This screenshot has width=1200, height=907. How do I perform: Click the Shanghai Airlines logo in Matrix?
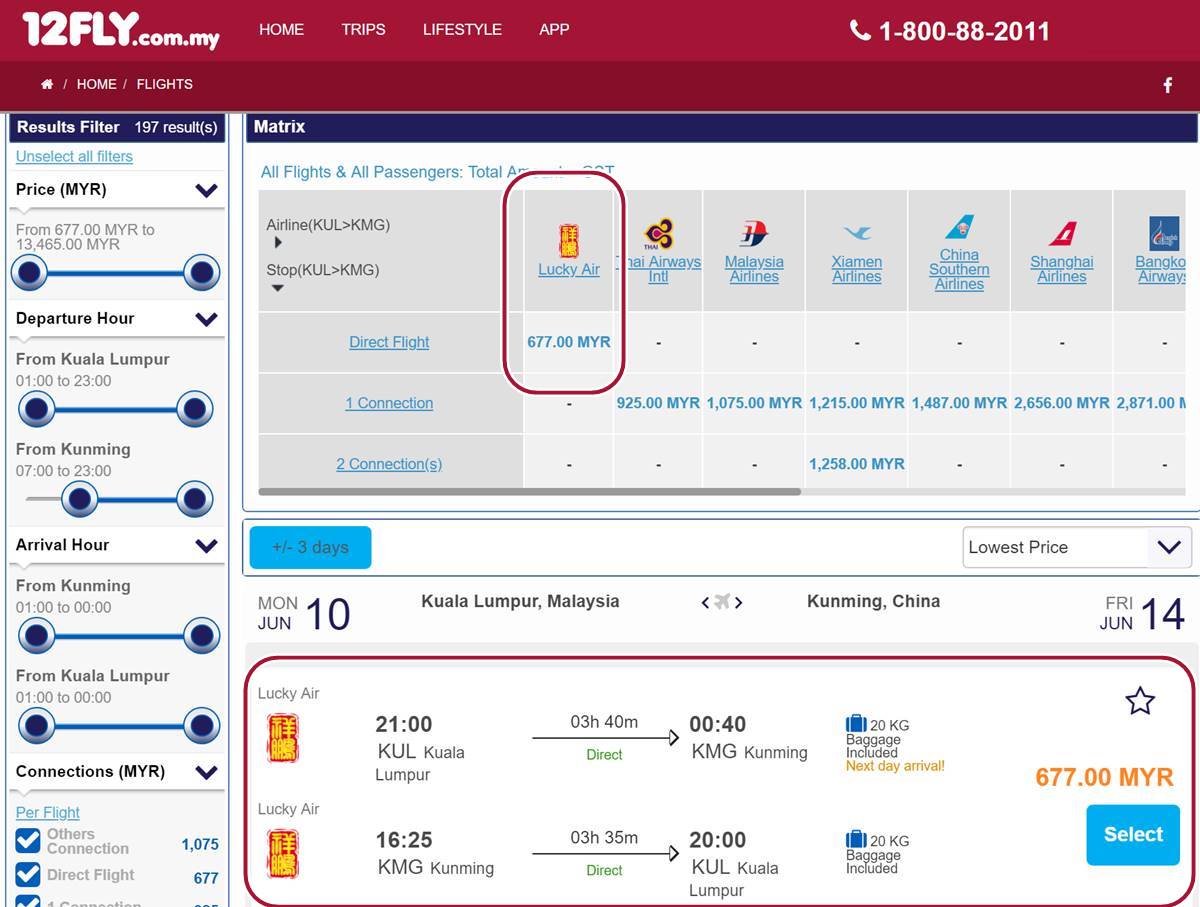point(1061,234)
